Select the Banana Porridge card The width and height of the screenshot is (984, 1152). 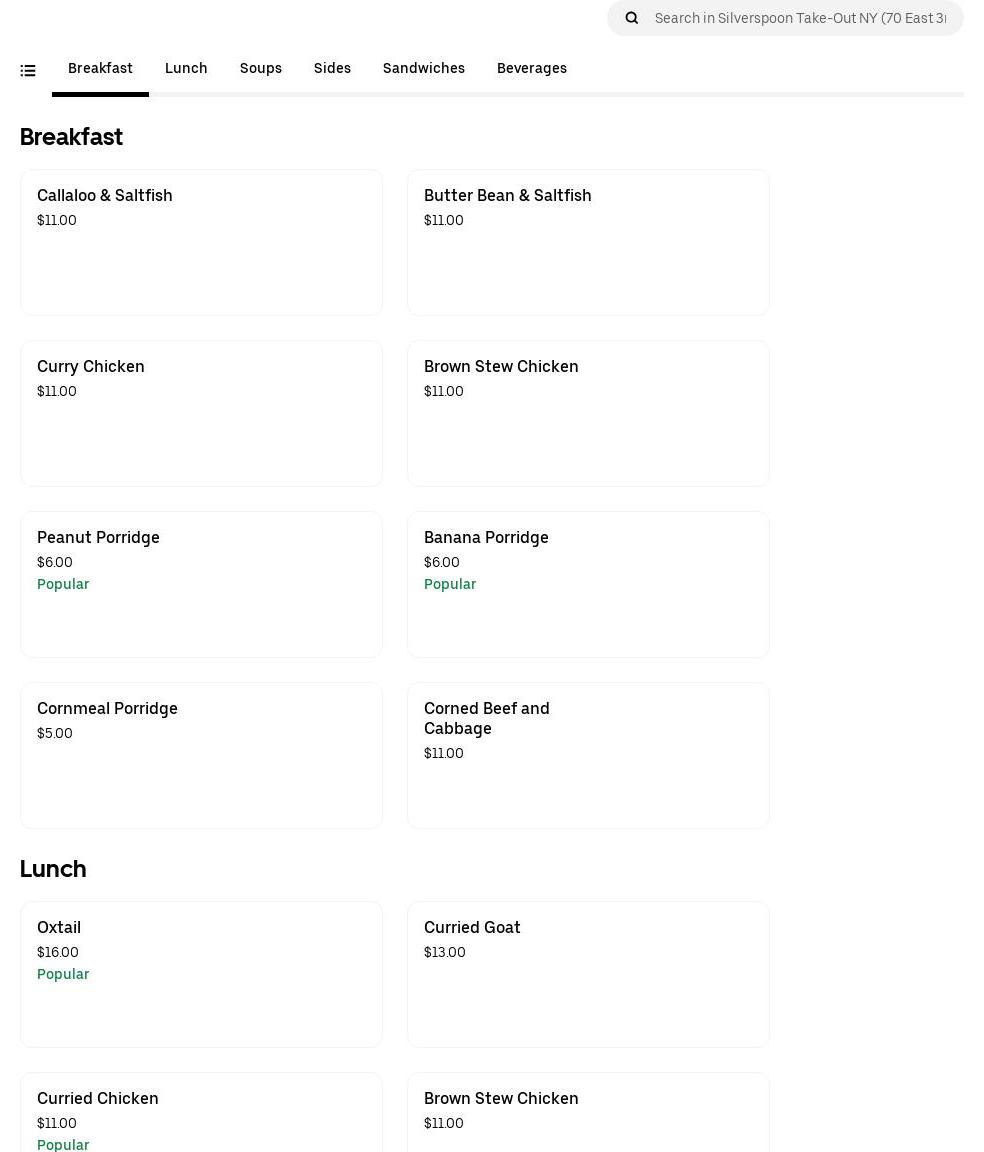588,584
